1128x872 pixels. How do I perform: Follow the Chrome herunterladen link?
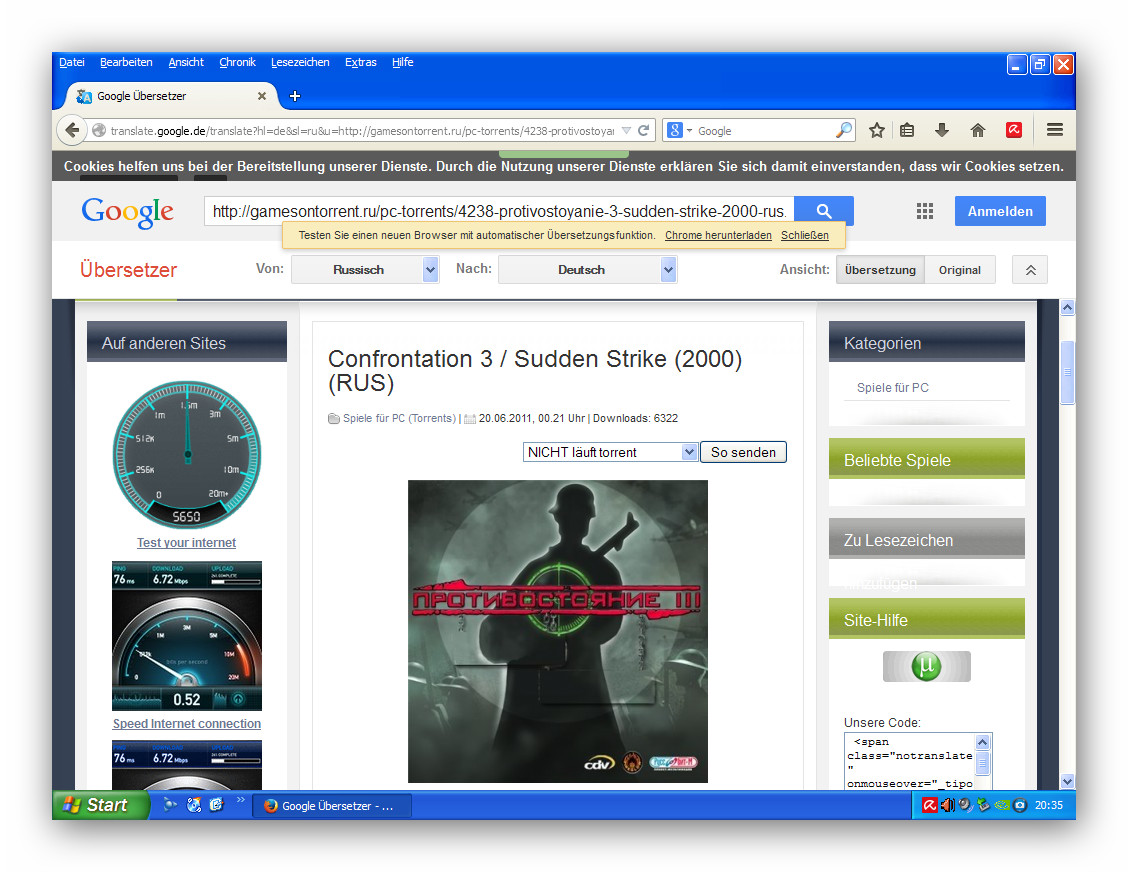pyautogui.click(x=718, y=235)
